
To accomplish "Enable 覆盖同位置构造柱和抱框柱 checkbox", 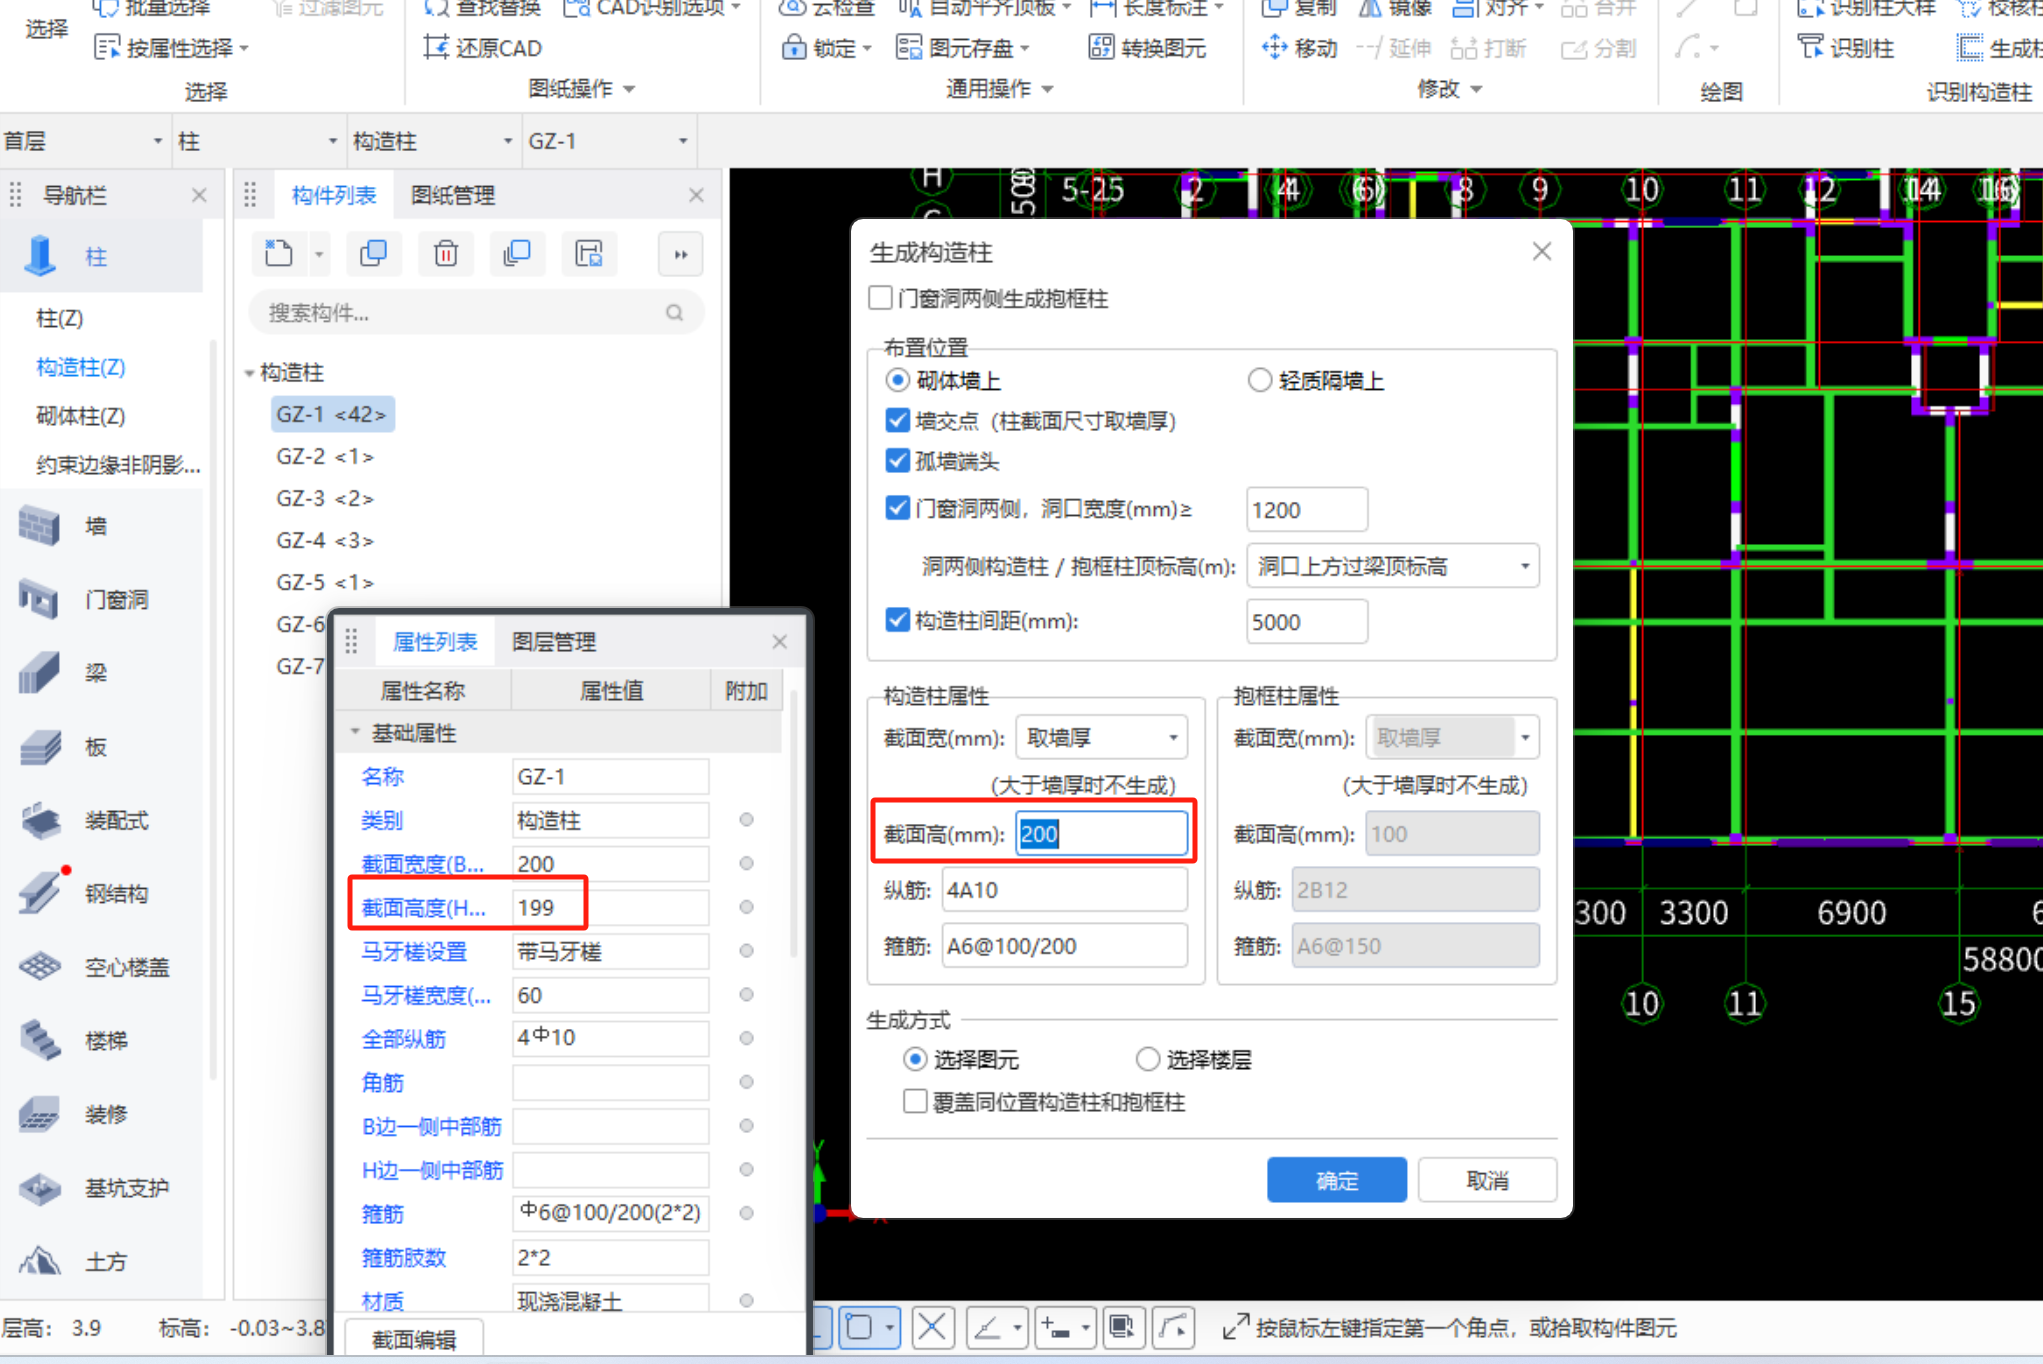I will [915, 1102].
